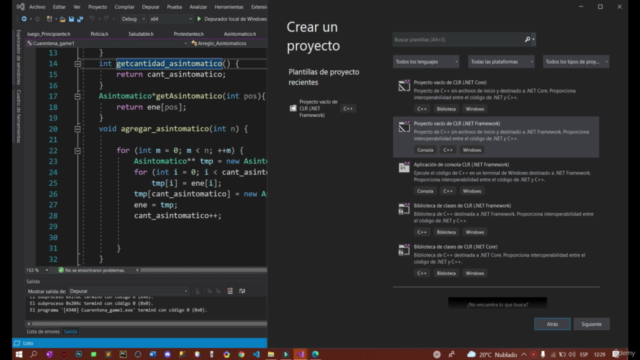Open Word from taskbar
The width and height of the screenshot is (640, 360).
coord(153,354)
